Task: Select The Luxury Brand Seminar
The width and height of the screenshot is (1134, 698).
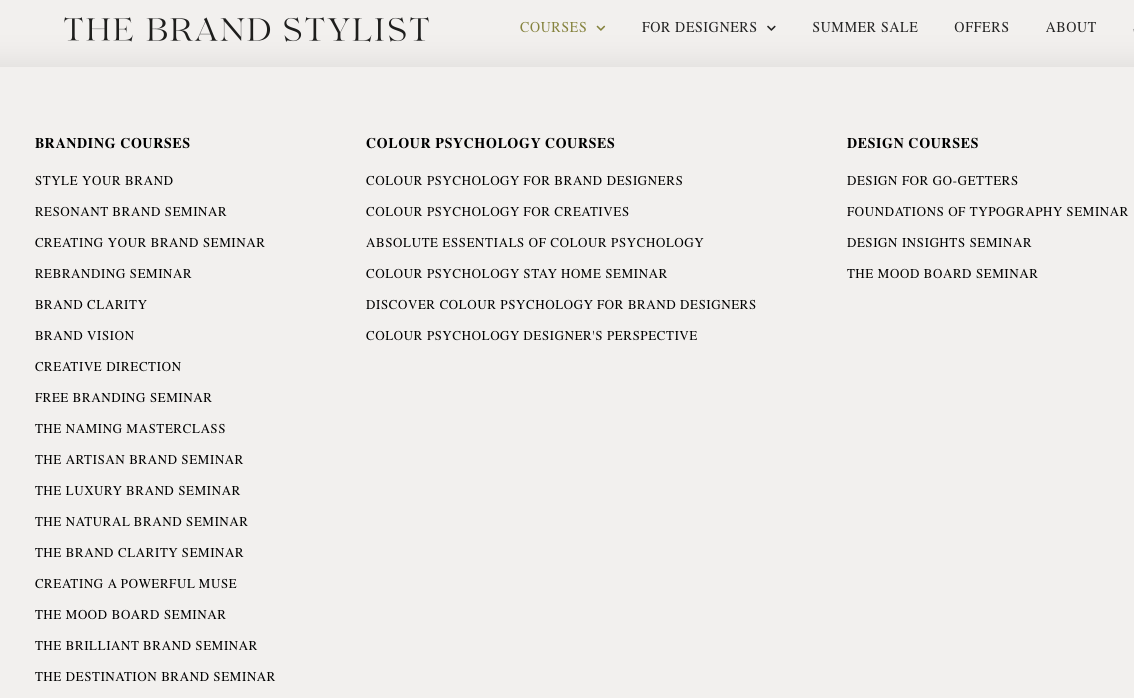Action: coord(138,491)
